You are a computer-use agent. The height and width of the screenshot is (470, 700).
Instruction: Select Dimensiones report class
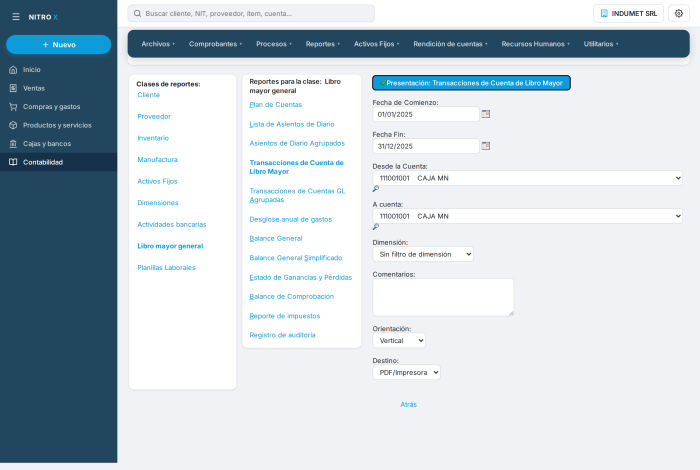(158, 203)
